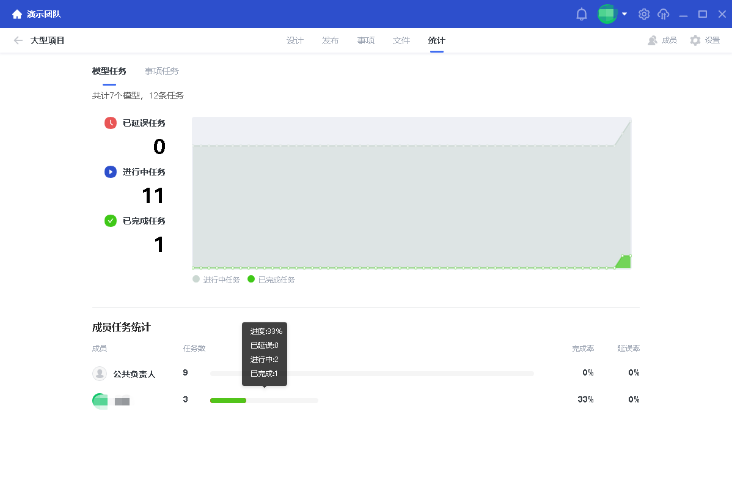Click the blue 进行中任务 play icon
The width and height of the screenshot is (732, 488).
click(110, 172)
